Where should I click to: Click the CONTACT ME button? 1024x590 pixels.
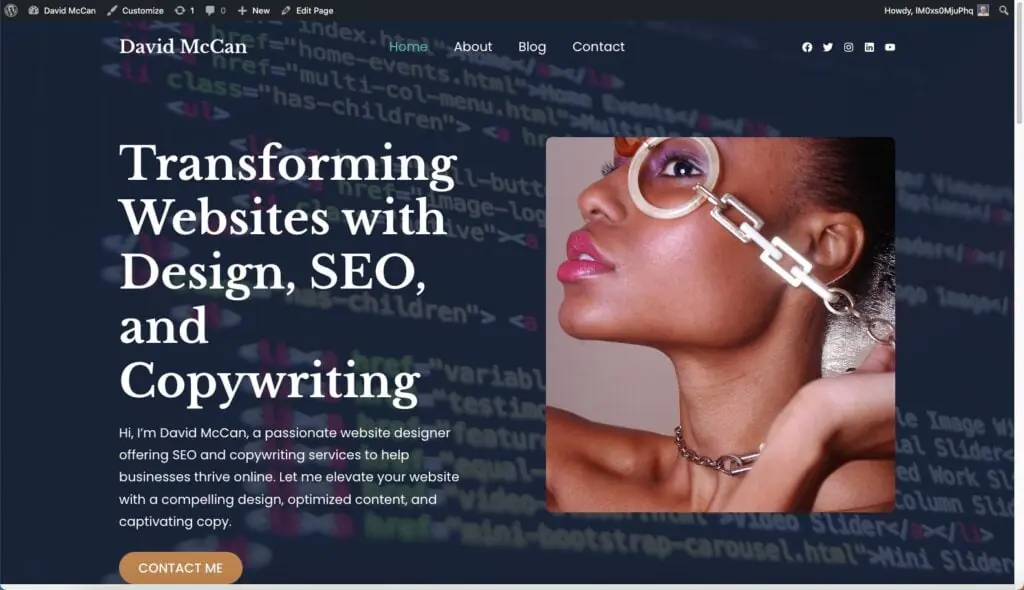[181, 568]
